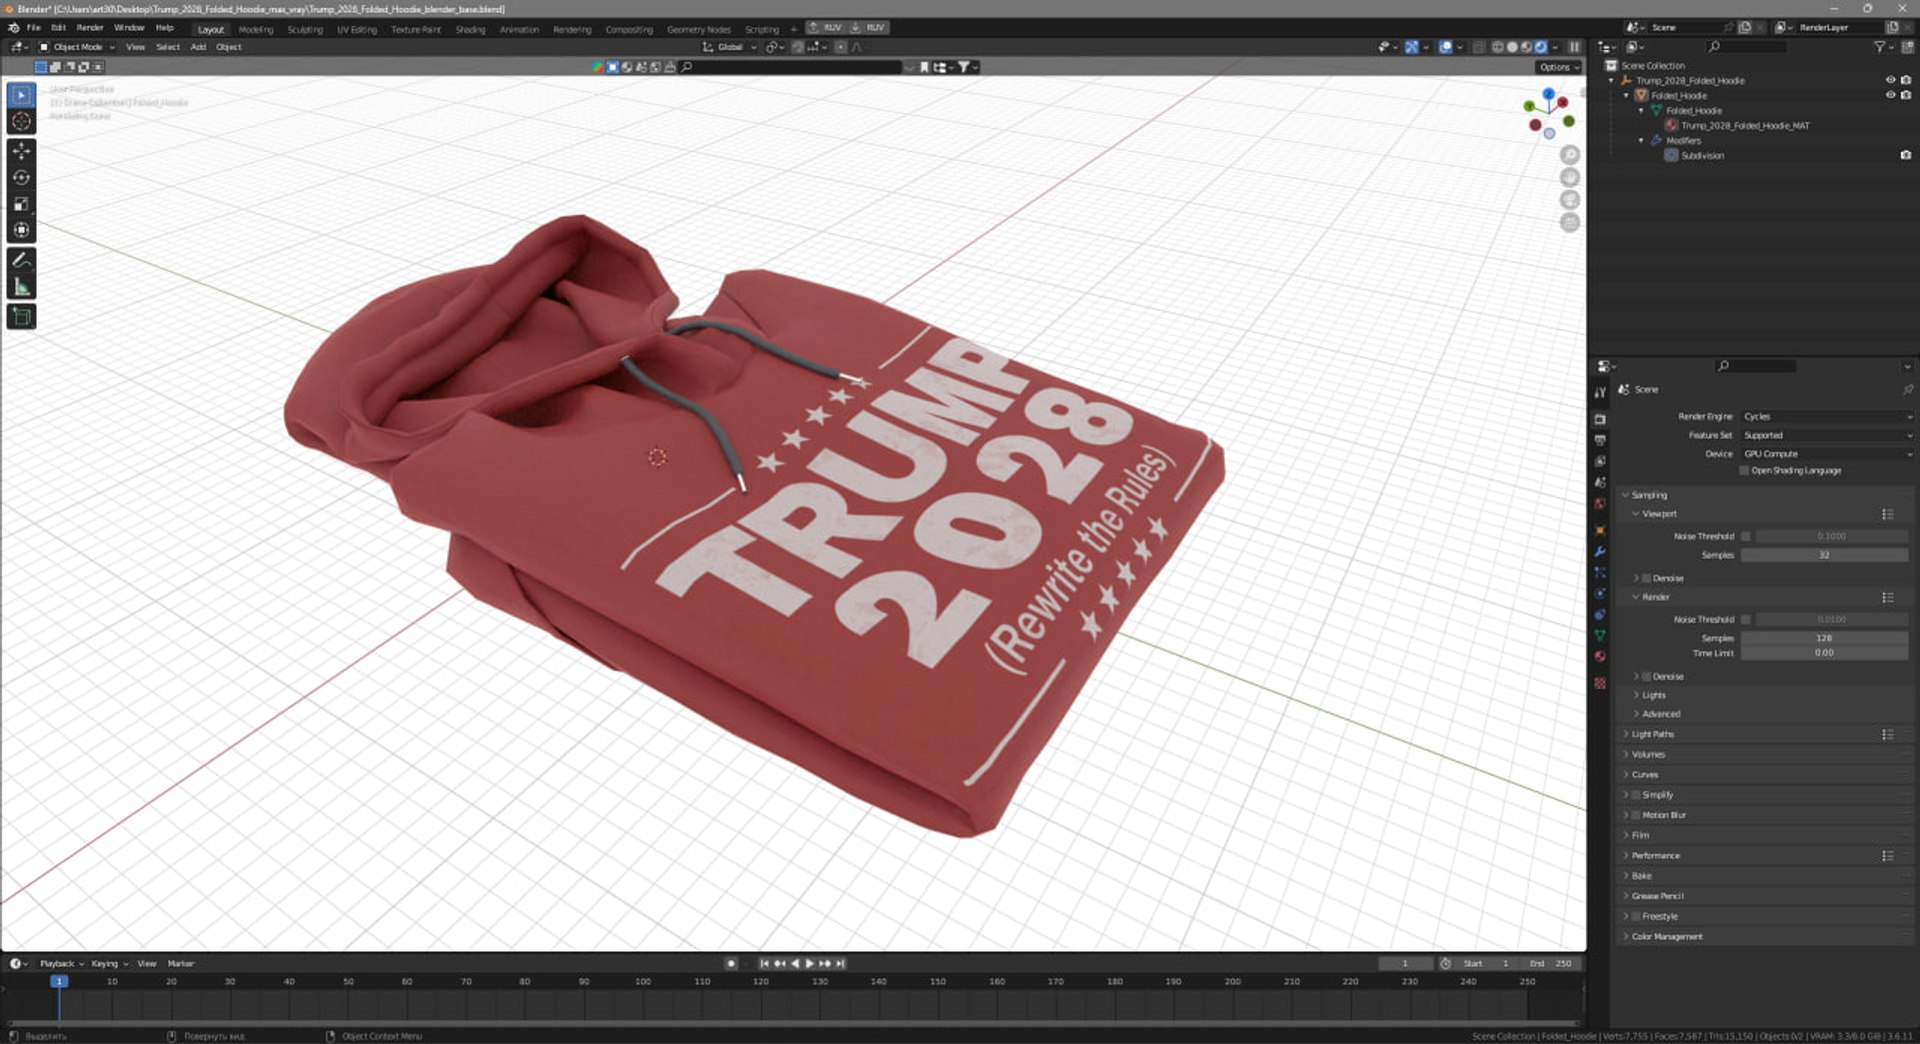
Task: Switch to the UV Editing workspace tab
Action: tap(357, 29)
